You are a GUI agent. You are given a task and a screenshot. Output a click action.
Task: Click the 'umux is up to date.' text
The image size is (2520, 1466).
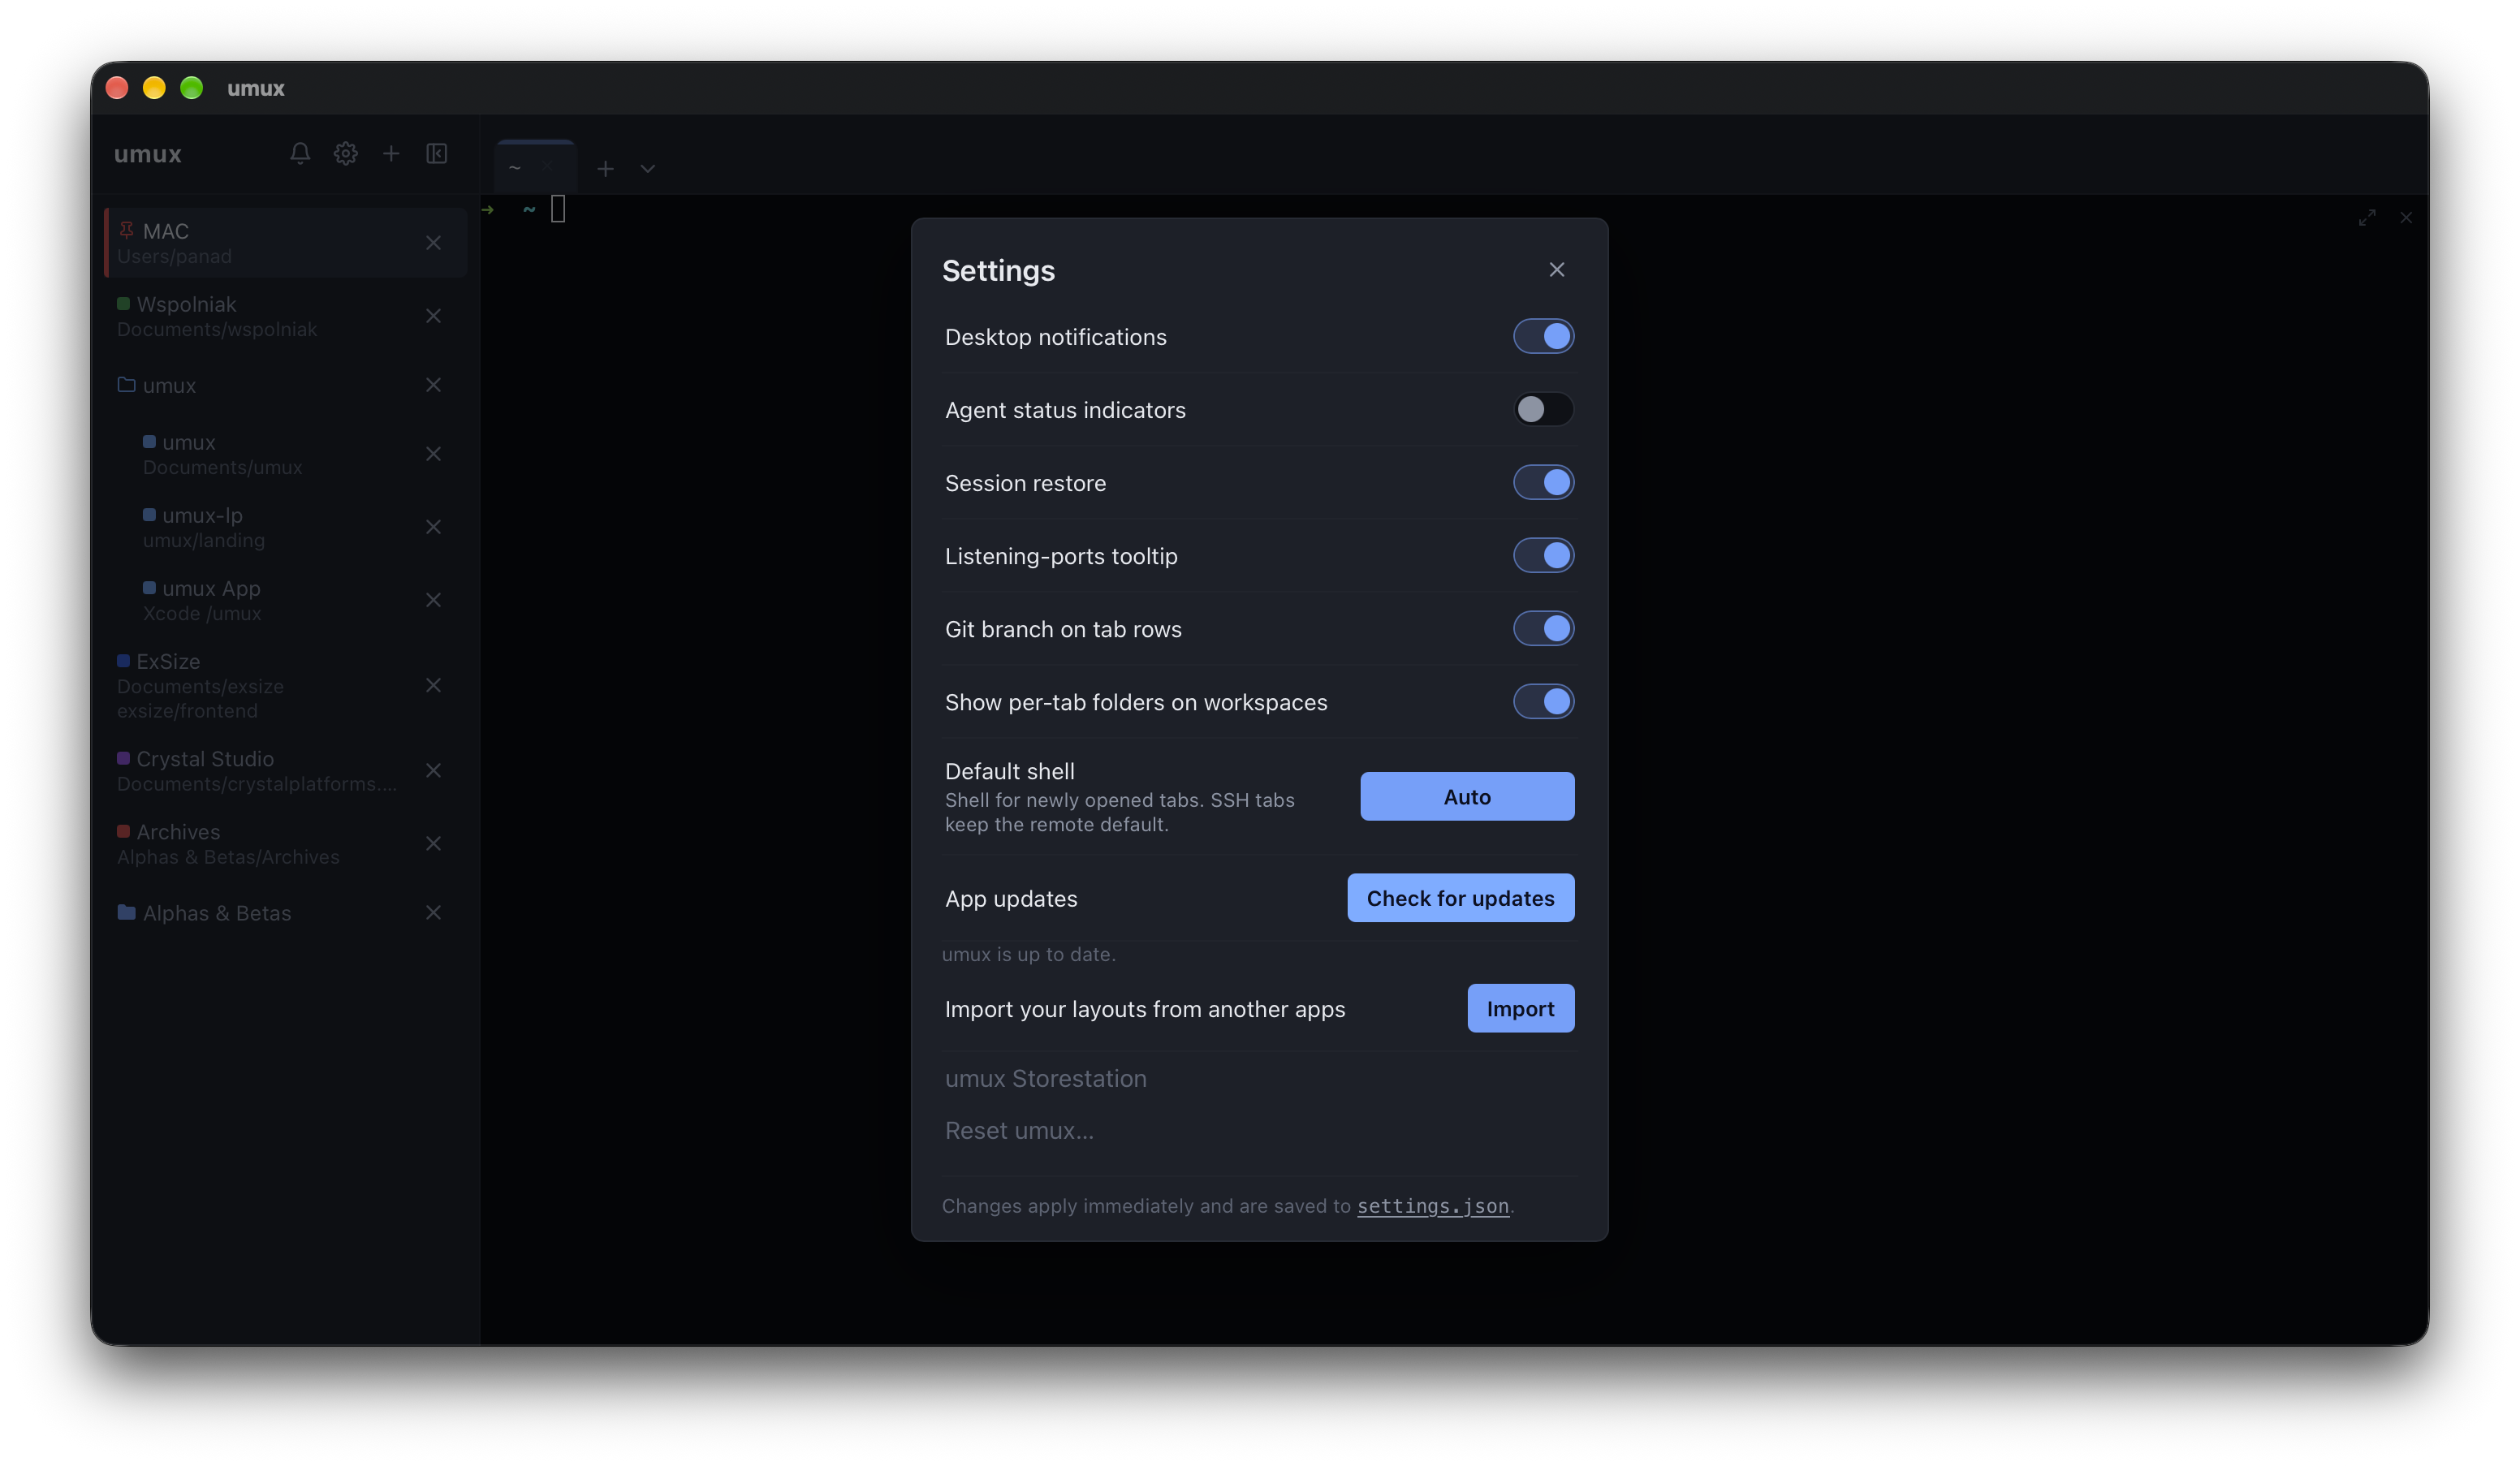(1028, 955)
